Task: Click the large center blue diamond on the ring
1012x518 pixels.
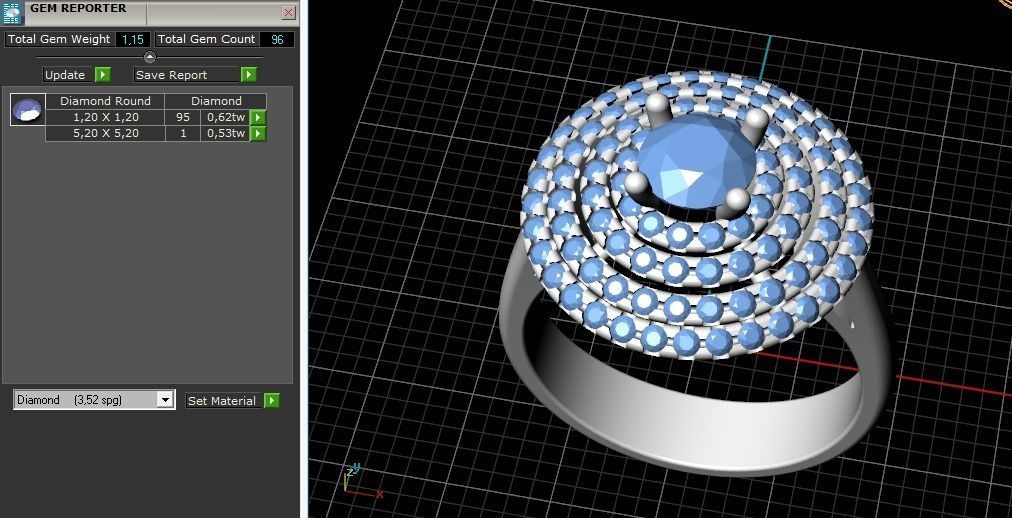Action: [x=696, y=161]
